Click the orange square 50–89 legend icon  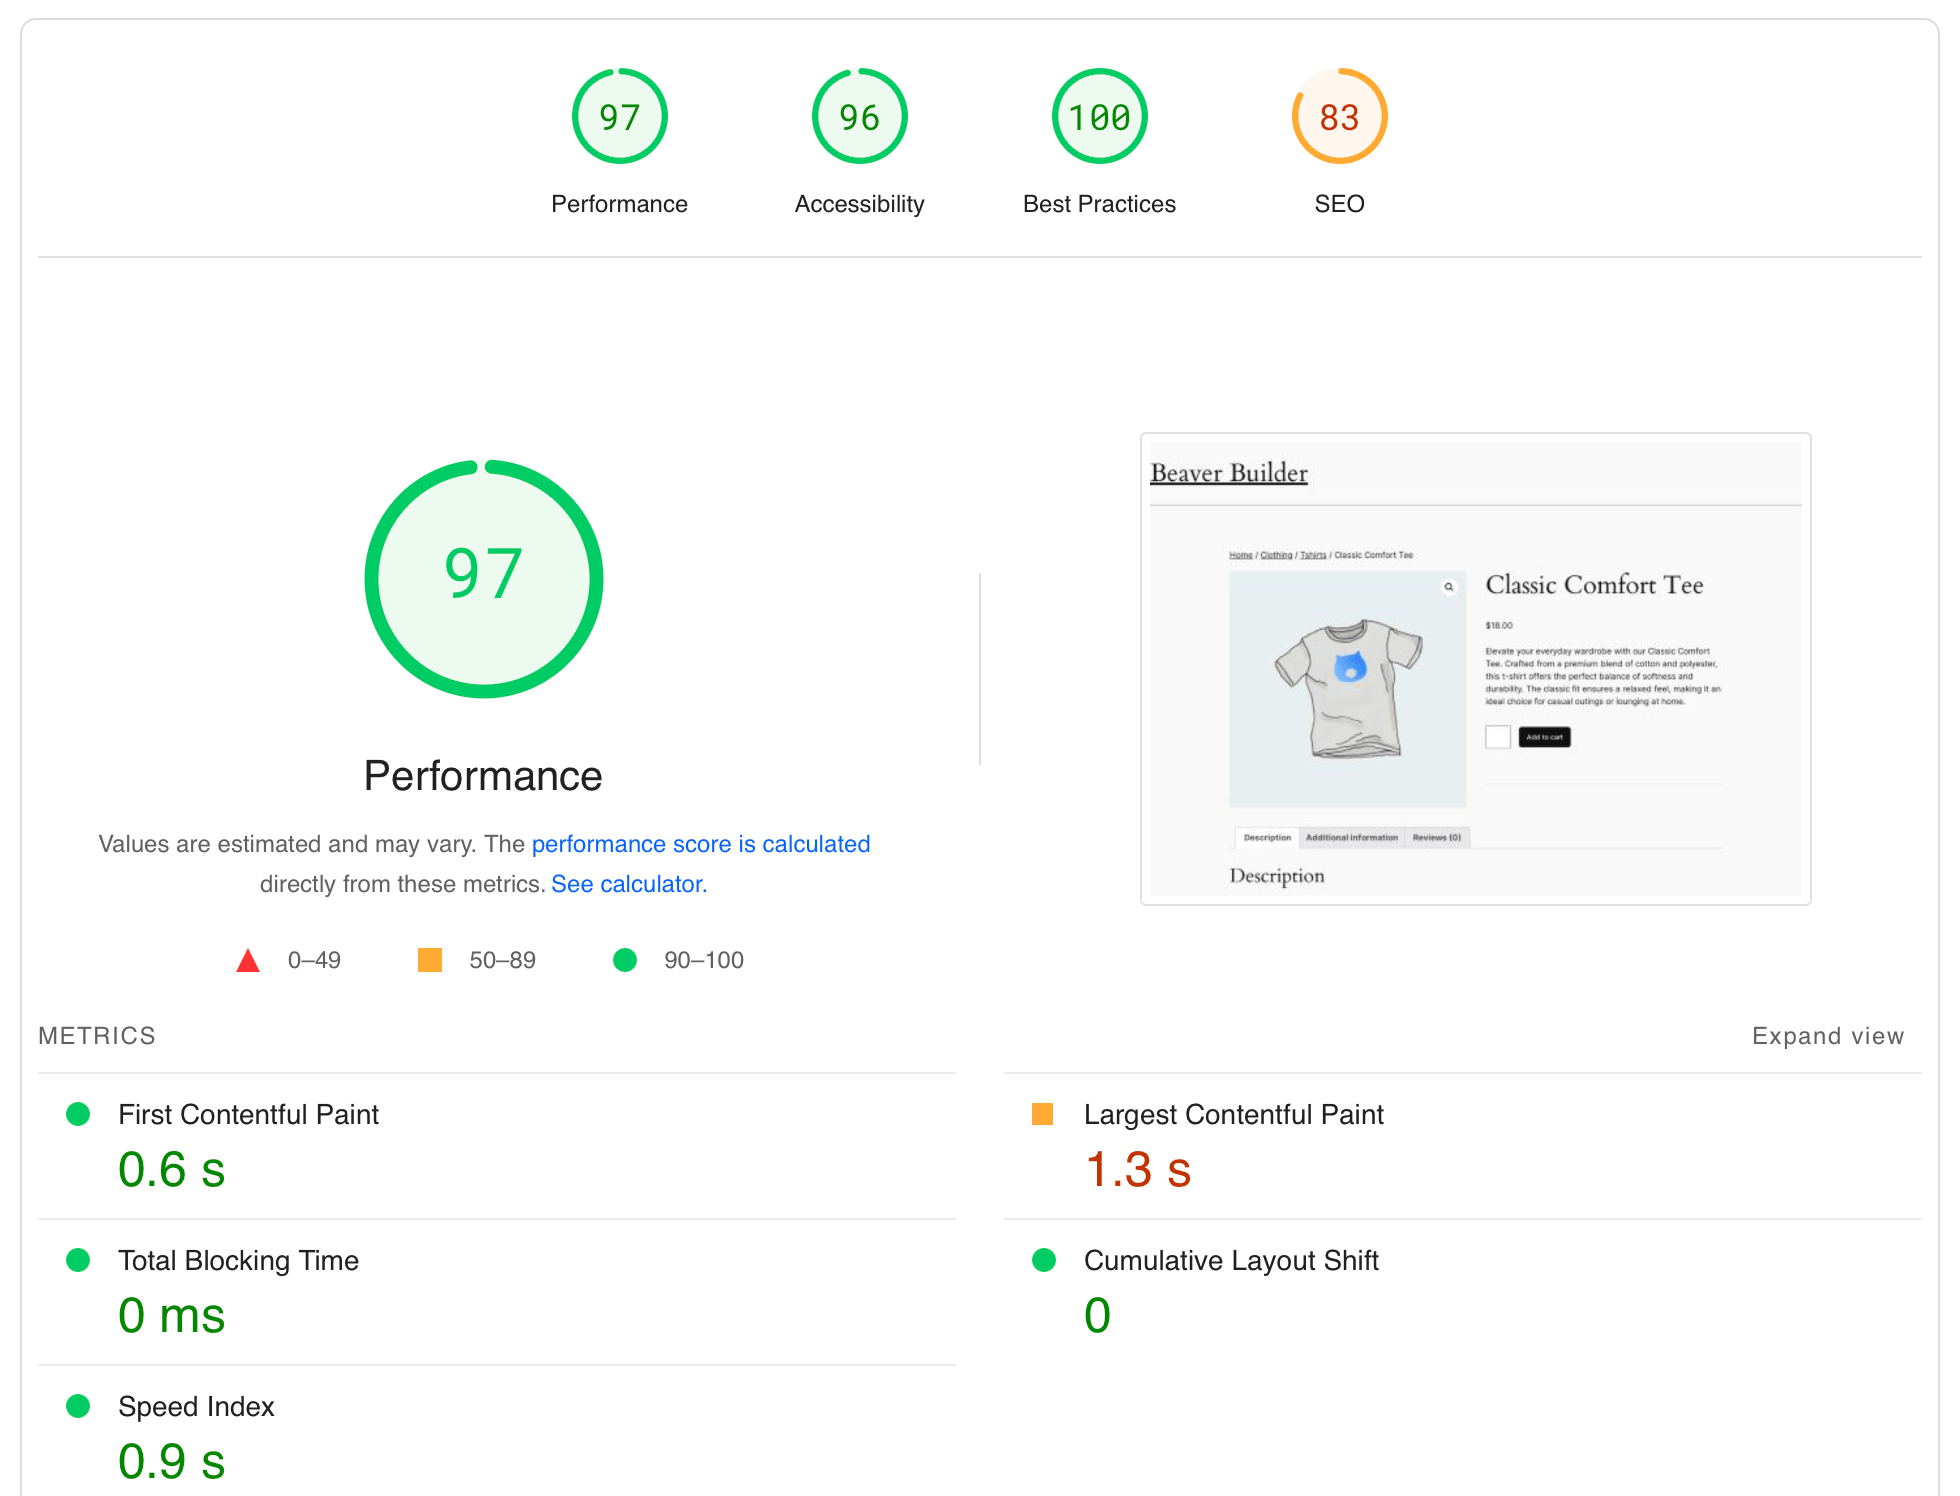tap(430, 960)
